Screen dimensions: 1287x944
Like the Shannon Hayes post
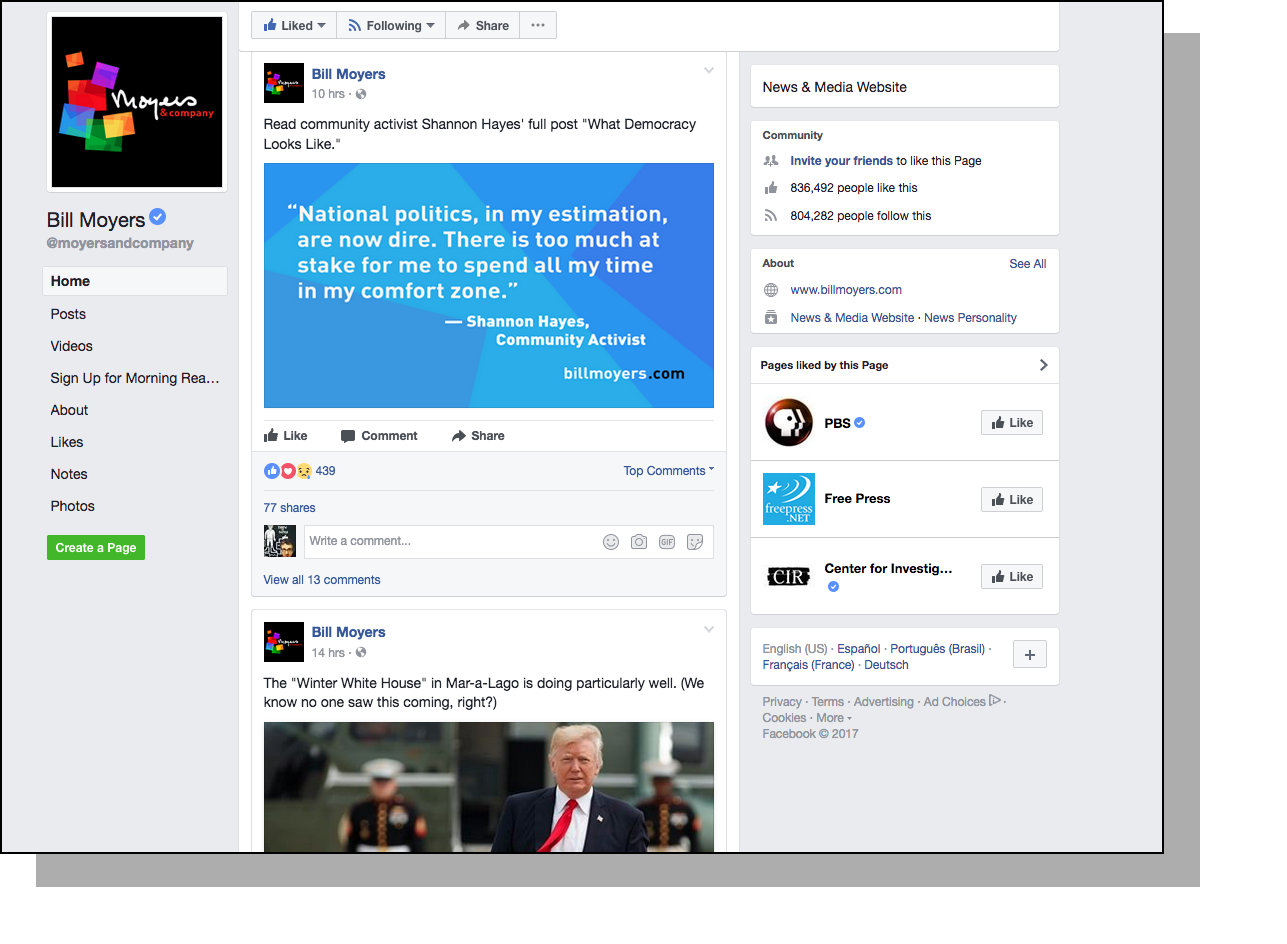(286, 436)
